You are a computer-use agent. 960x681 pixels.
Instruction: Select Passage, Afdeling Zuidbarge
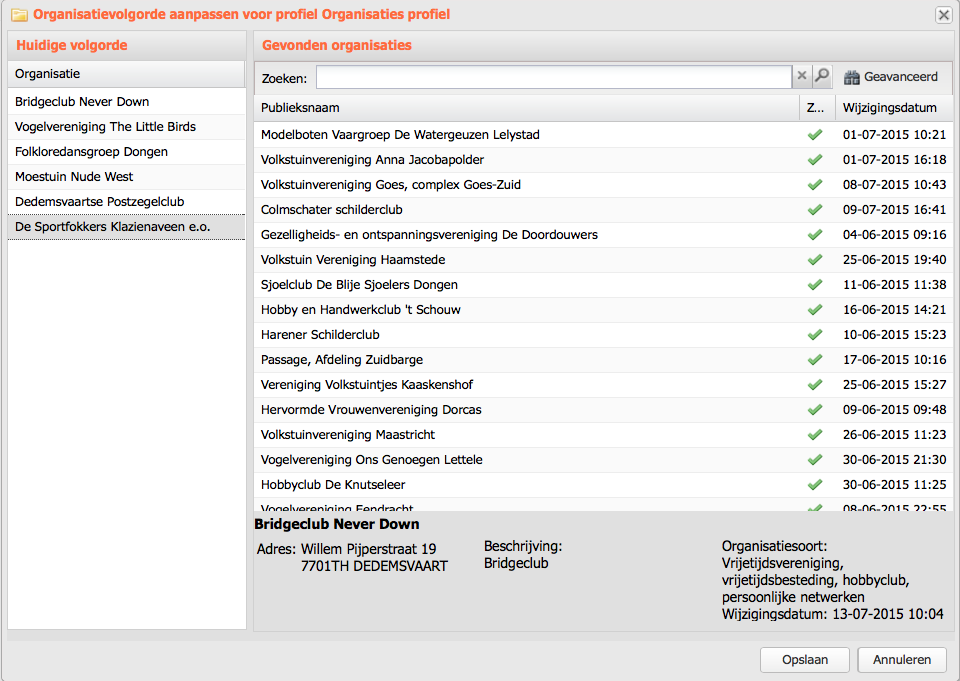point(603,360)
